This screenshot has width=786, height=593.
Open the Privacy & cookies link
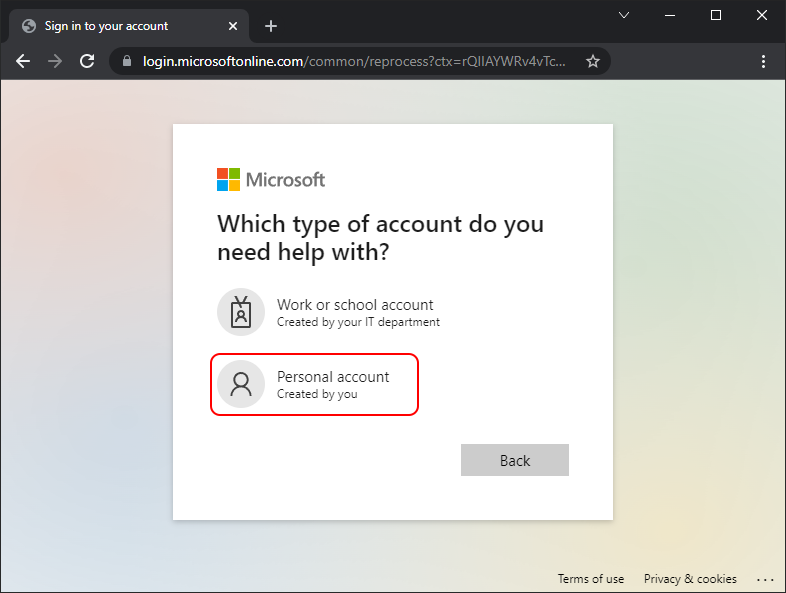coord(690,579)
